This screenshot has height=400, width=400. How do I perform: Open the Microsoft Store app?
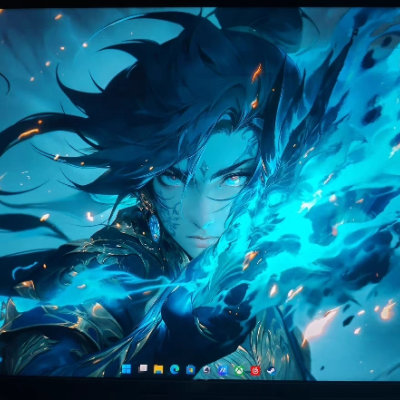(190, 370)
